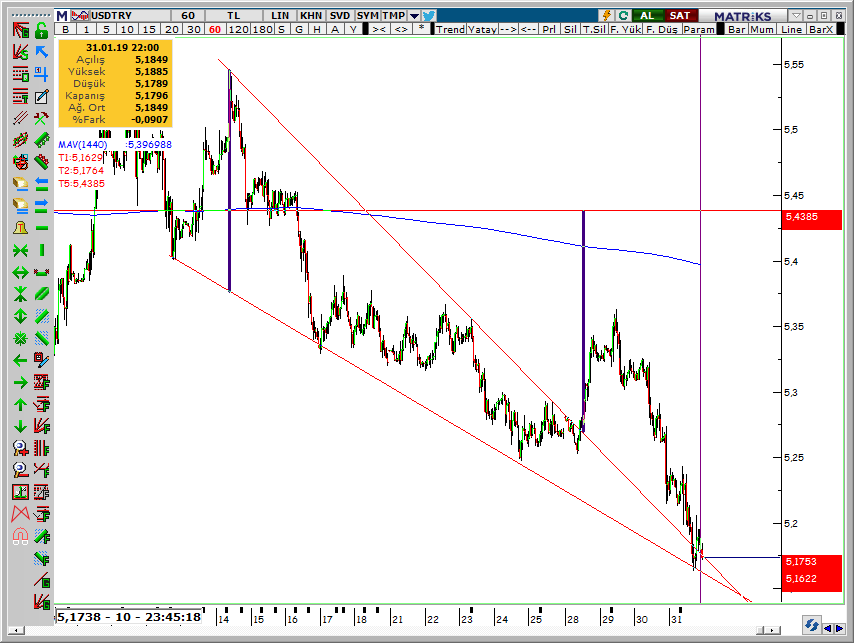Click the Prl button

(549, 29)
